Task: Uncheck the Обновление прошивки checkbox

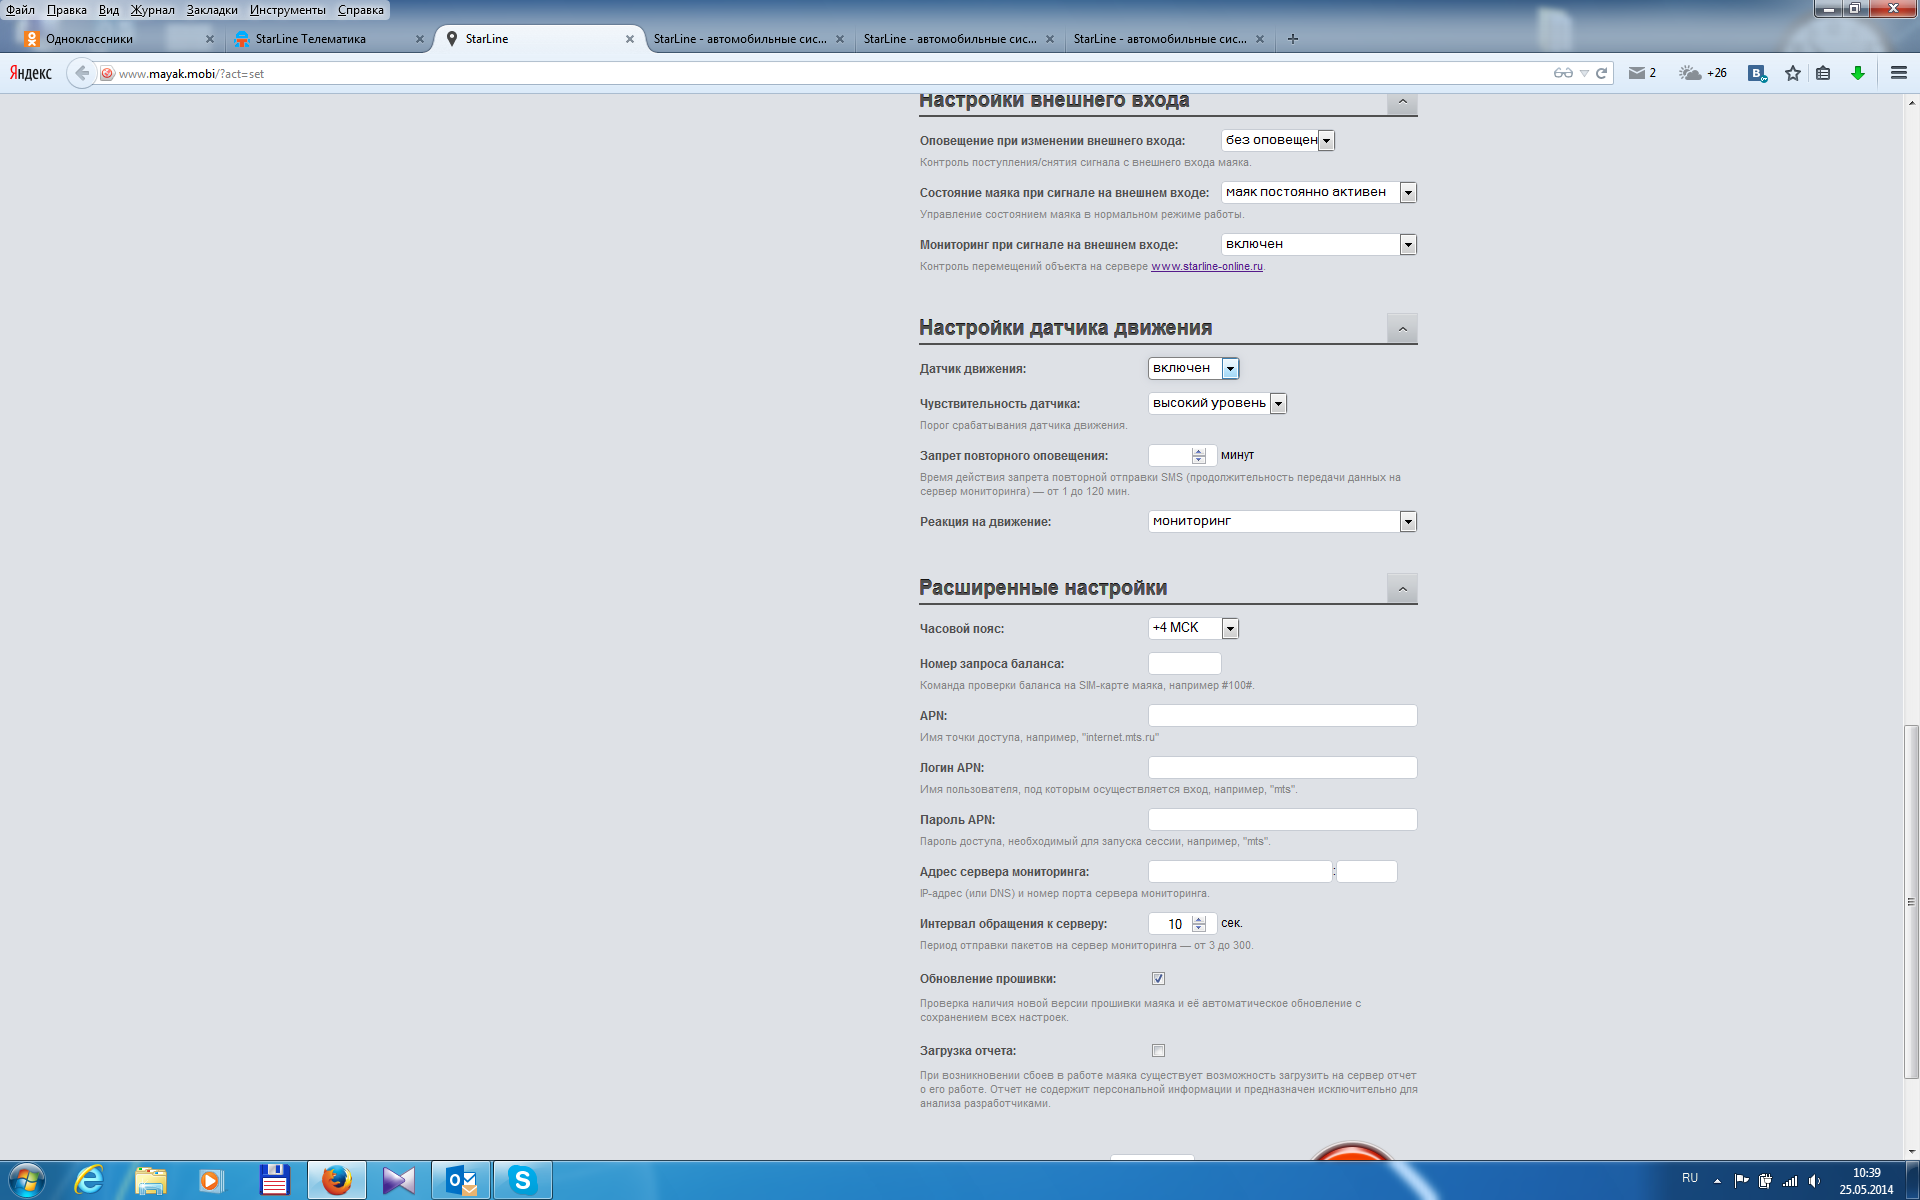Action: pyautogui.click(x=1158, y=979)
